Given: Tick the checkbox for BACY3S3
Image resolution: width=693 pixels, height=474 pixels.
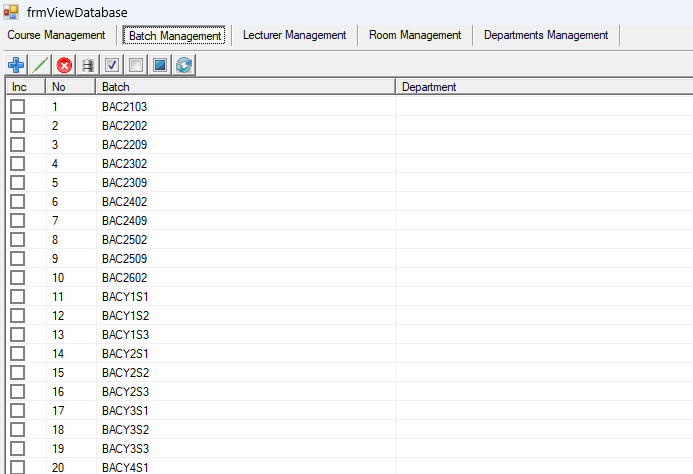Looking at the screenshot, I should coord(18,449).
